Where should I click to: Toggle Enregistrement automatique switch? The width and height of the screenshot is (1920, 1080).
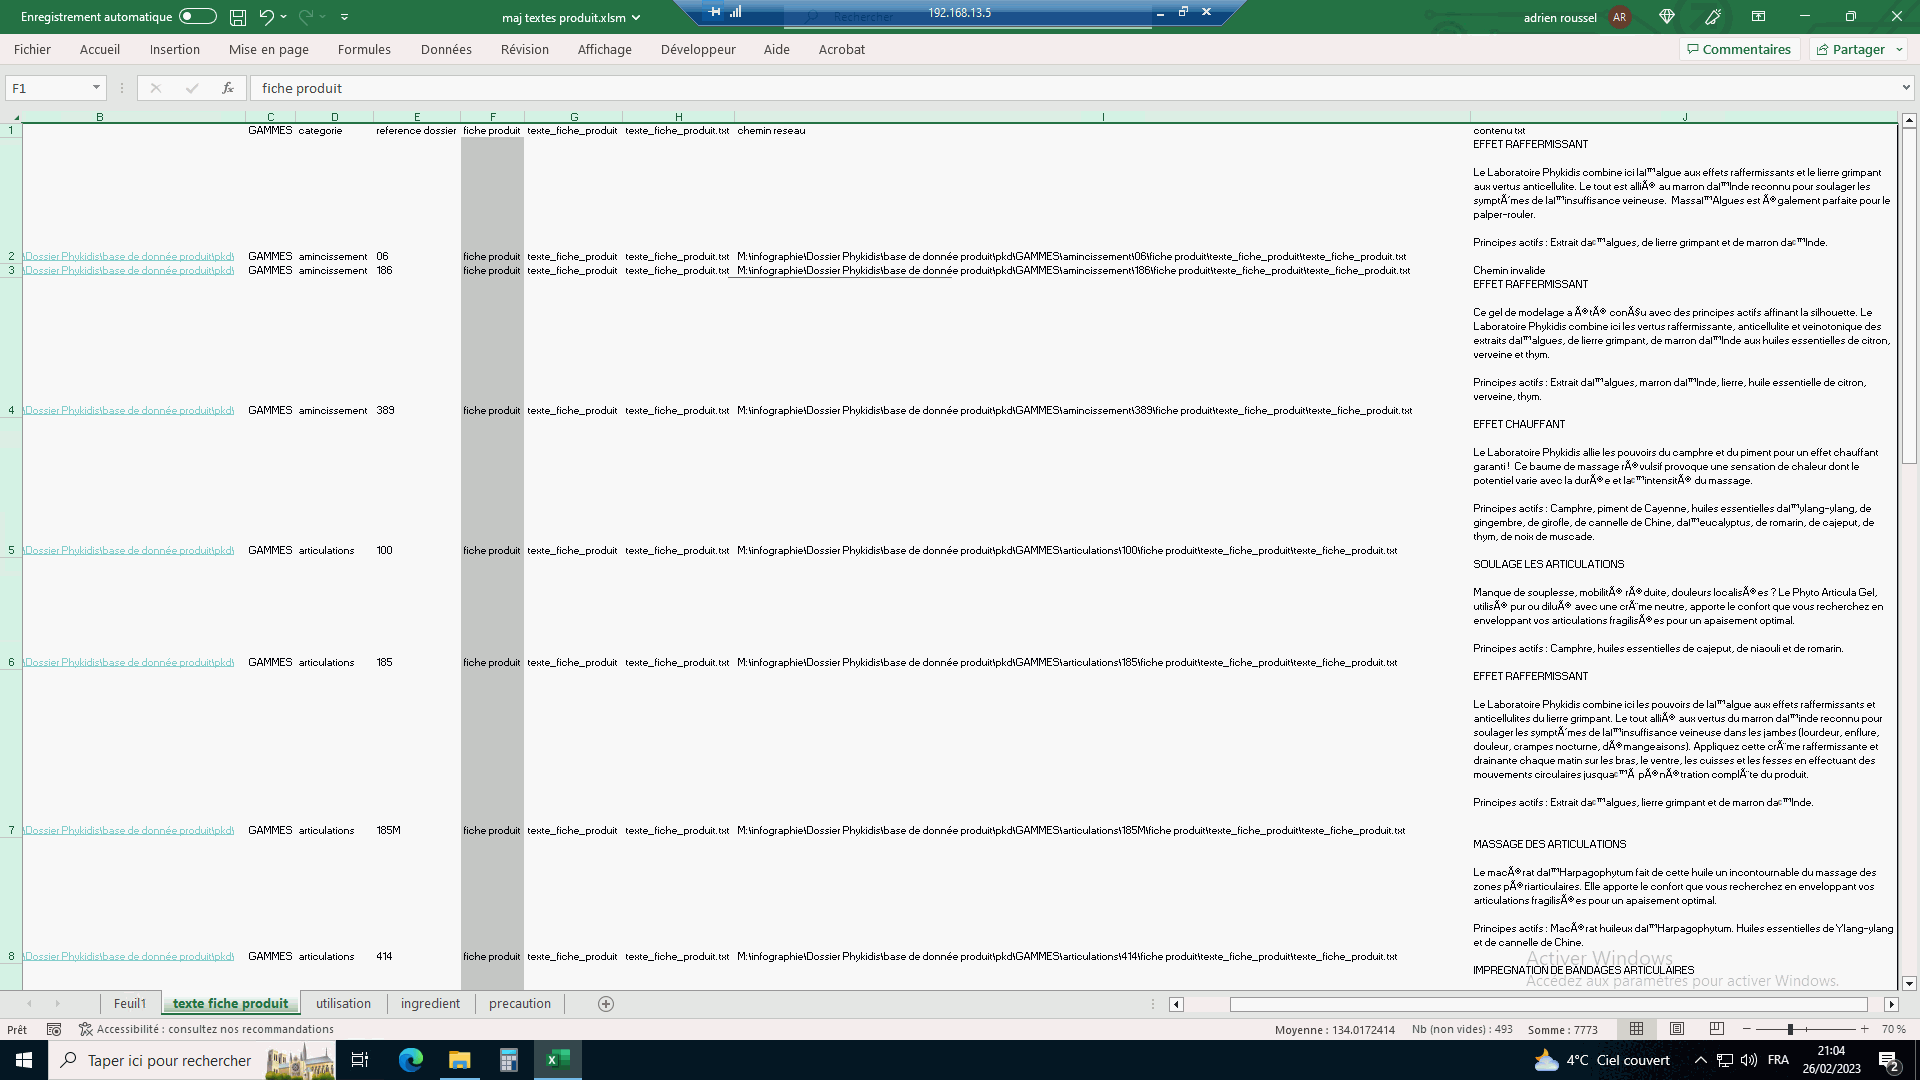click(x=198, y=16)
